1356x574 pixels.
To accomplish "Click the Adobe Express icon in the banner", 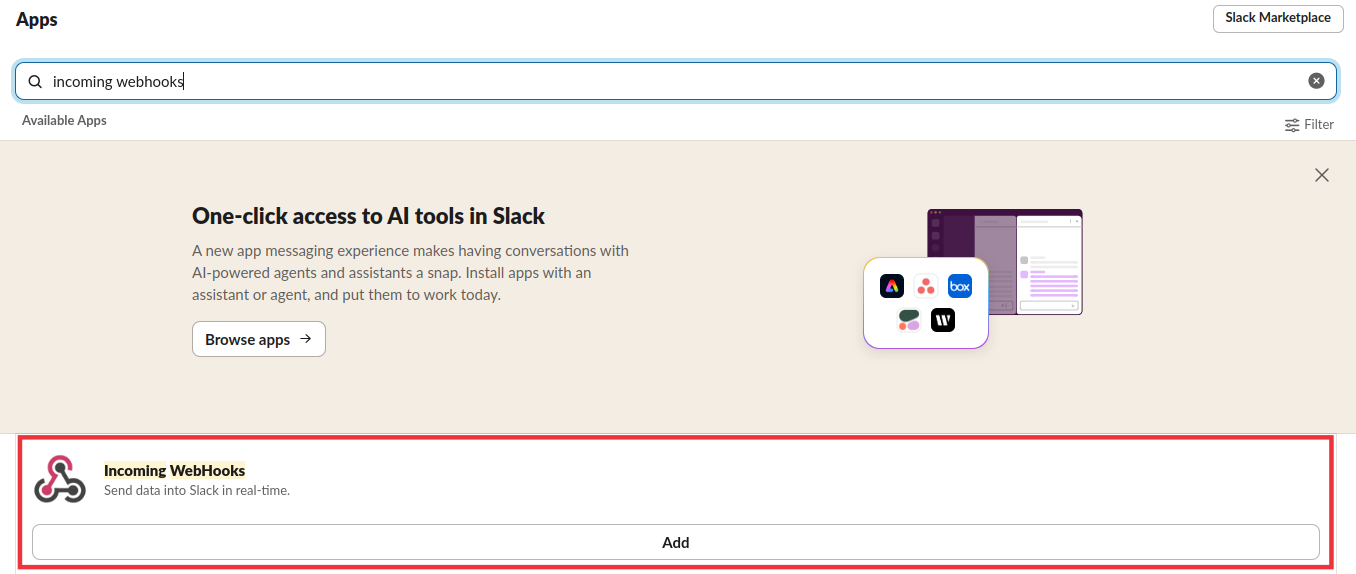I will pyautogui.click(x=891, y=286).
